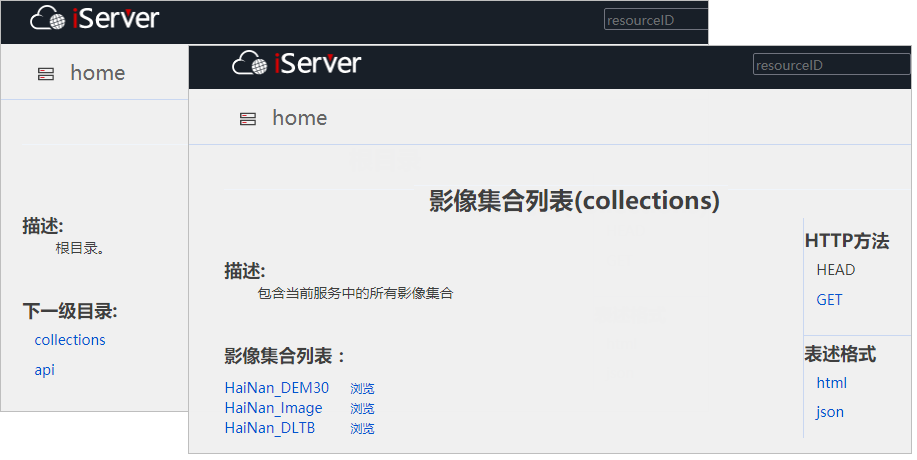This screenshot has width=917, height=460.
Task: Open the collections subdirectory link
Action: pos(70,340)
